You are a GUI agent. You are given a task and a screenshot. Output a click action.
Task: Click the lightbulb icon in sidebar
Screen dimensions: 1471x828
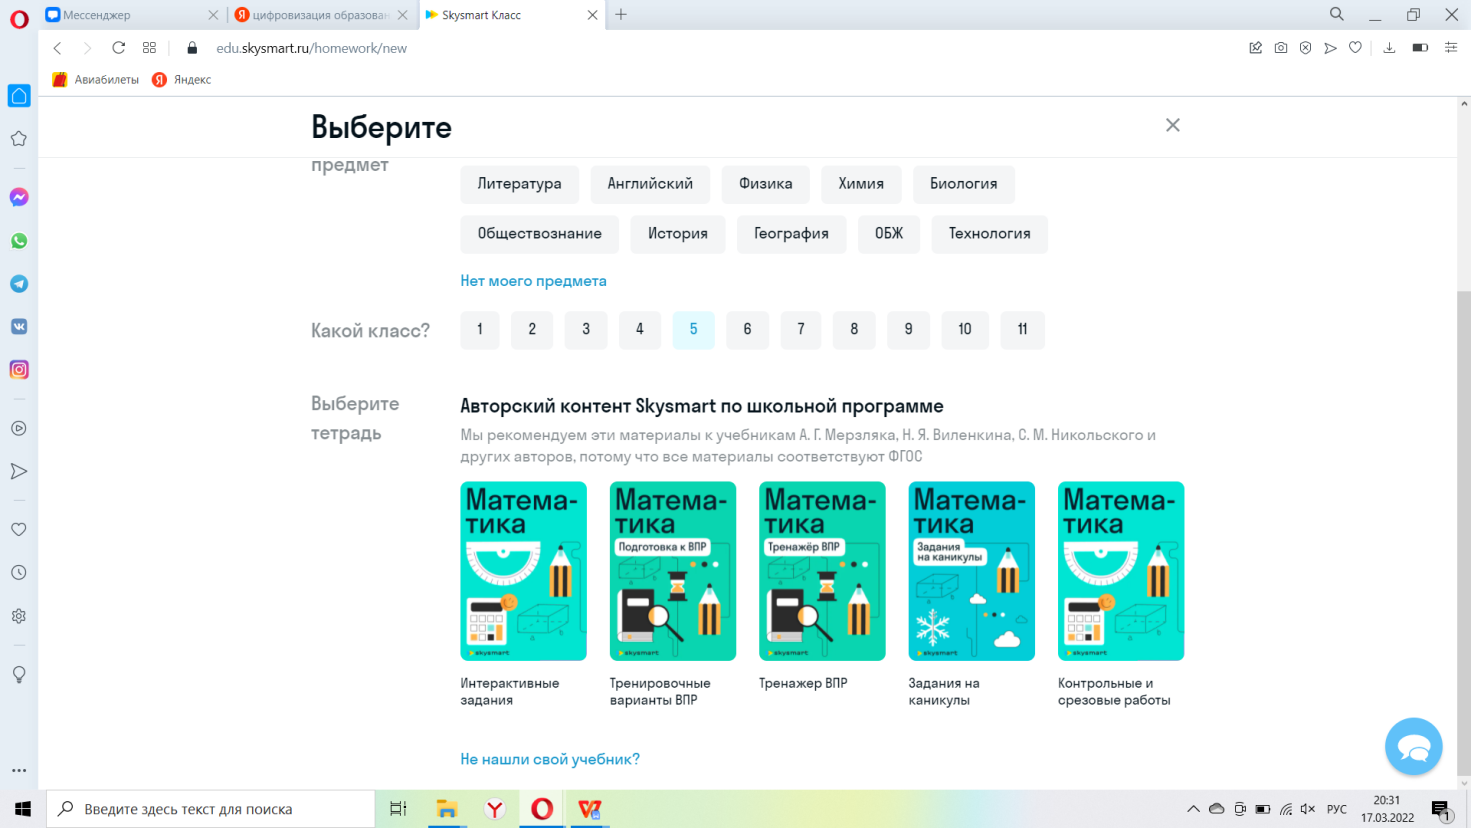(19, 675)
